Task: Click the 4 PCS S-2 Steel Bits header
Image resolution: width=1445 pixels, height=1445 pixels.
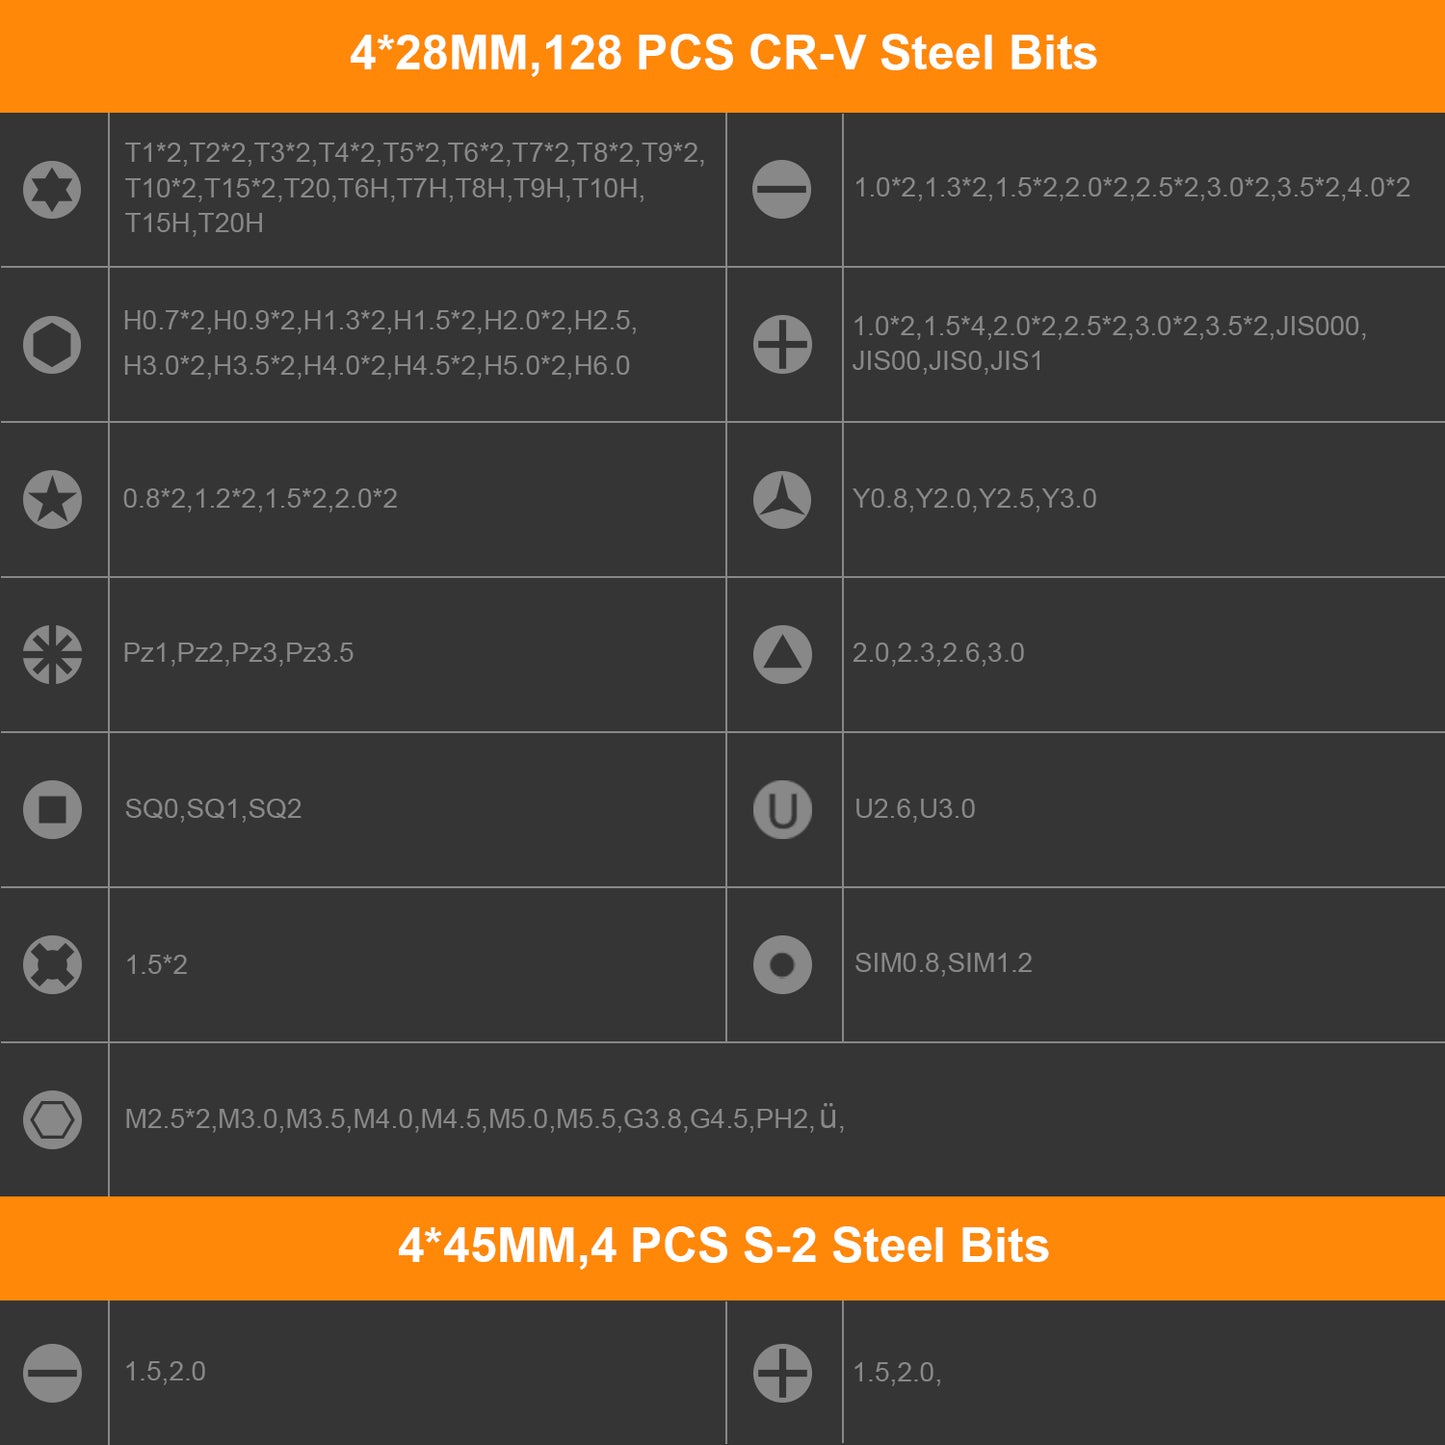Action: 723,1246
